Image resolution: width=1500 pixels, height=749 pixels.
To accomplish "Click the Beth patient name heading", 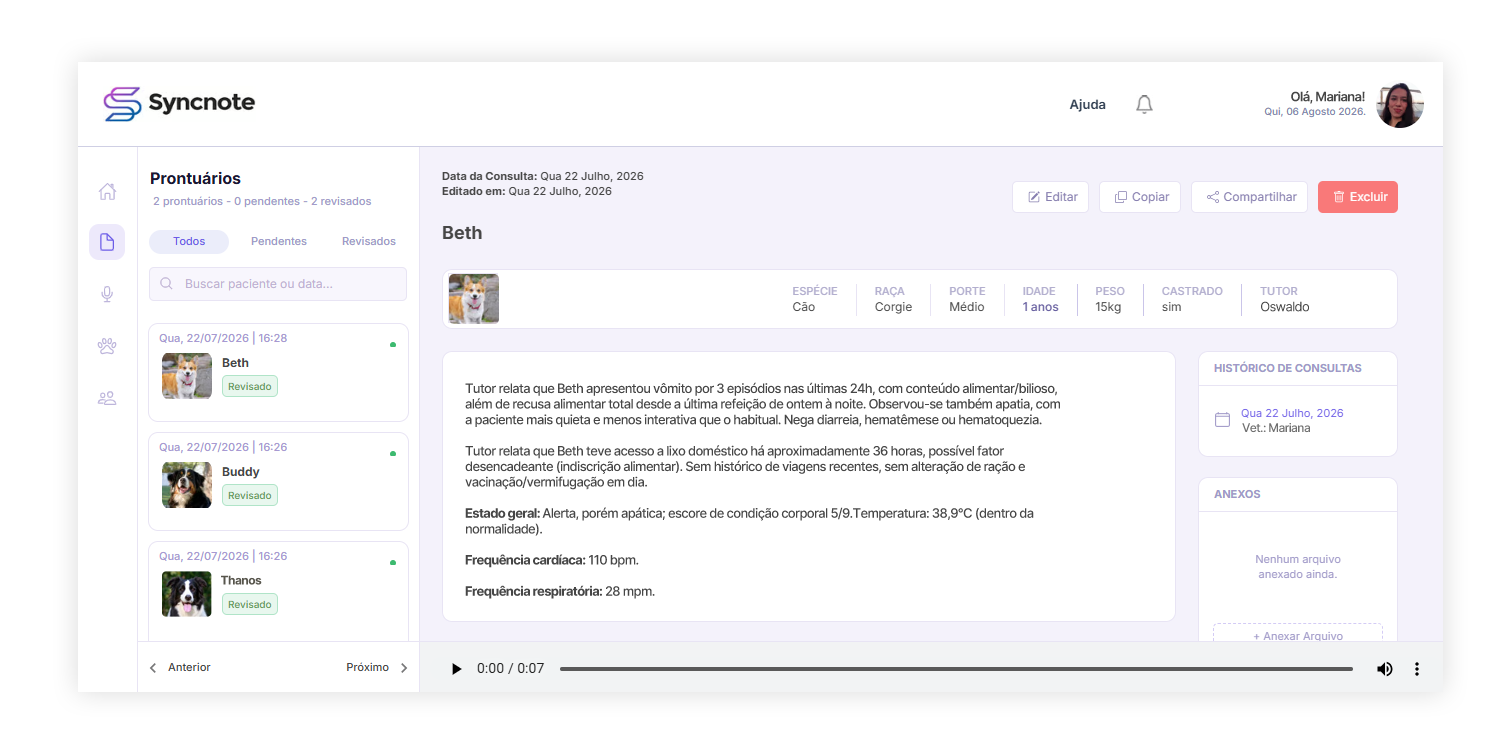I will pos(462,233).
